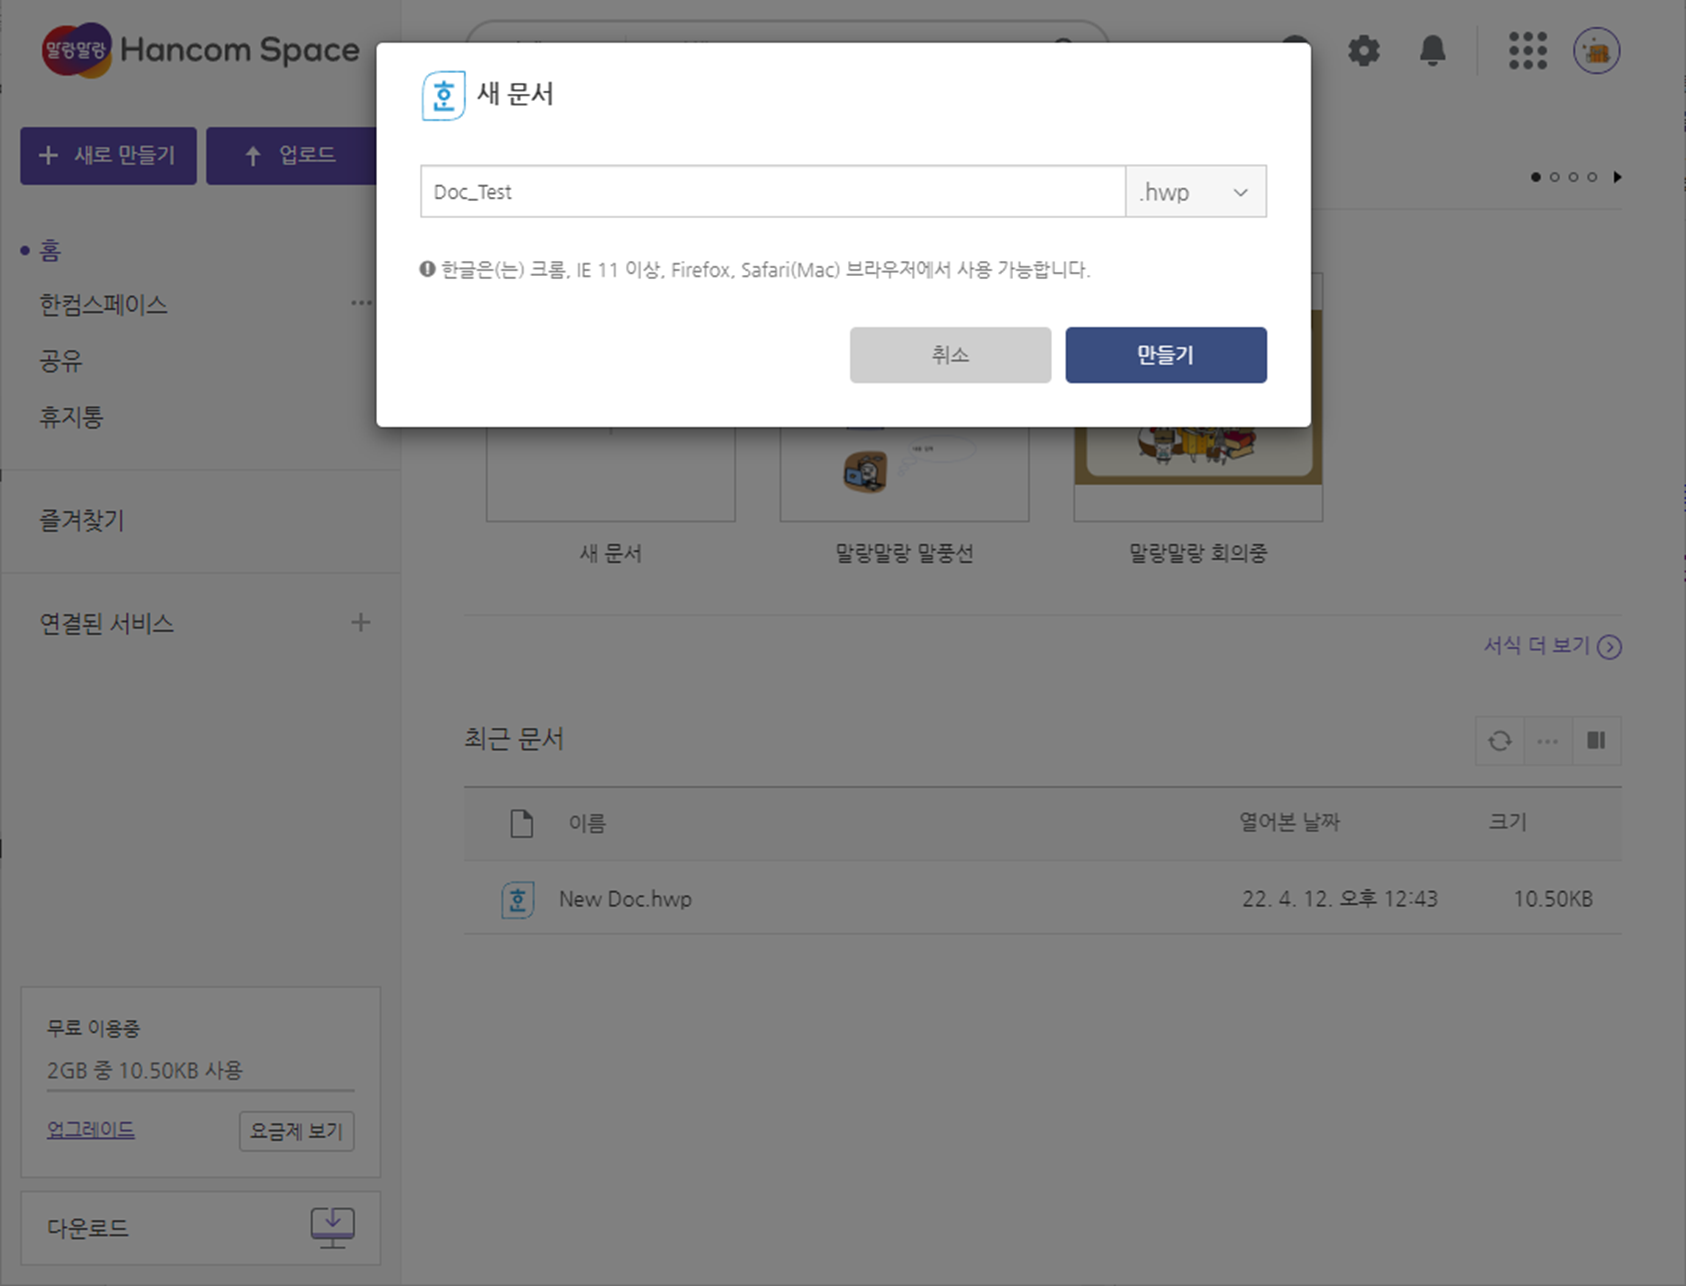Select 홈 in the sidebar
The width and height of the screenshot is (1686, 1286).
pyautogui.click(x=50, y=250)
